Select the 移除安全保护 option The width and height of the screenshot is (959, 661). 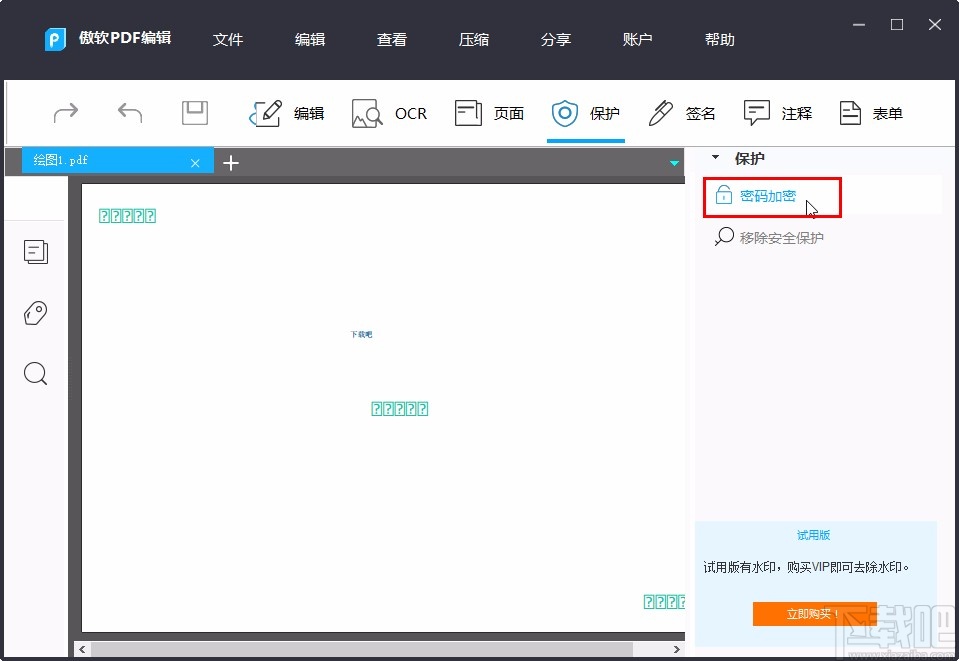click(782, 237)
